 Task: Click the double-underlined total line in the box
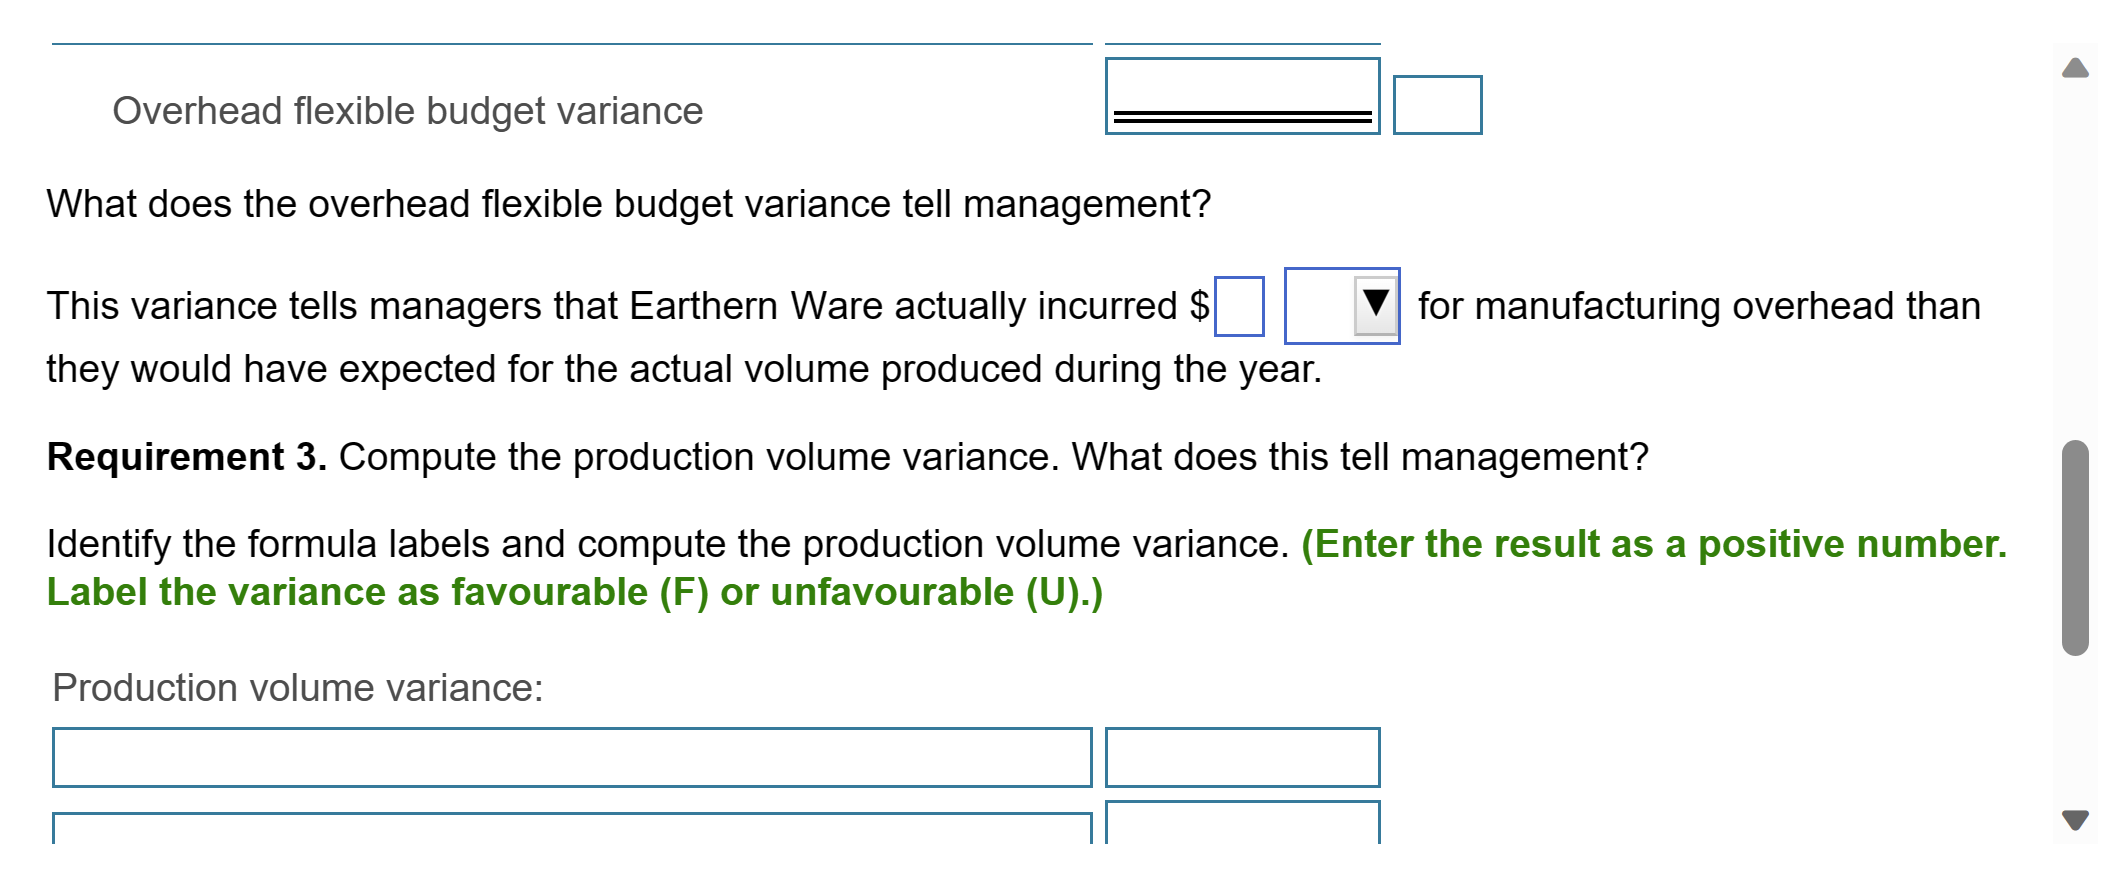coord(1240,117)
